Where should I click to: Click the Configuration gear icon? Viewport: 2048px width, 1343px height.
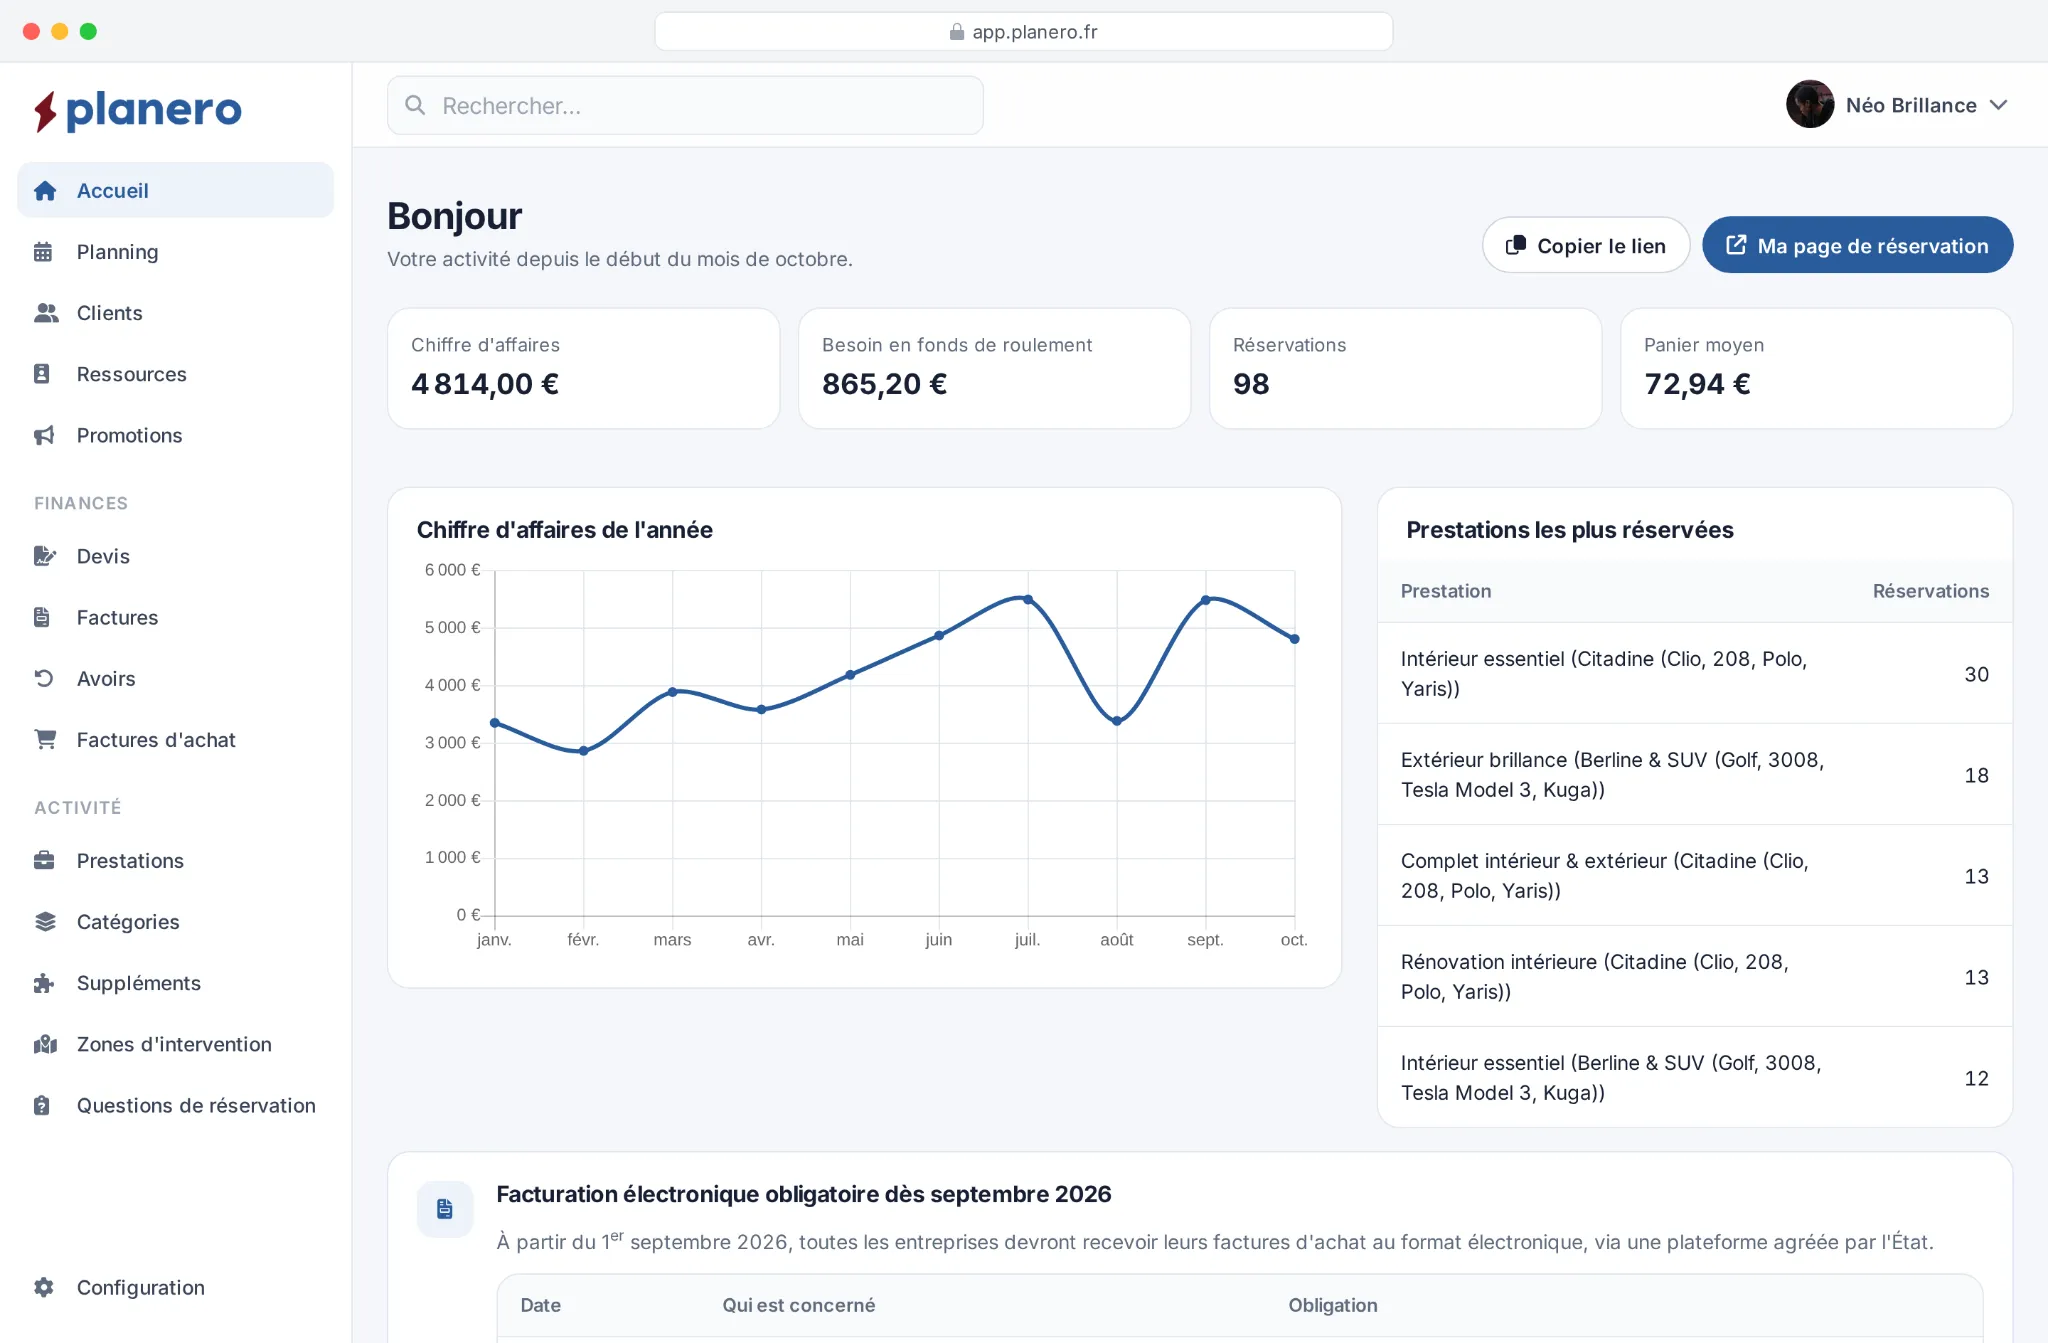[44, 1287]
